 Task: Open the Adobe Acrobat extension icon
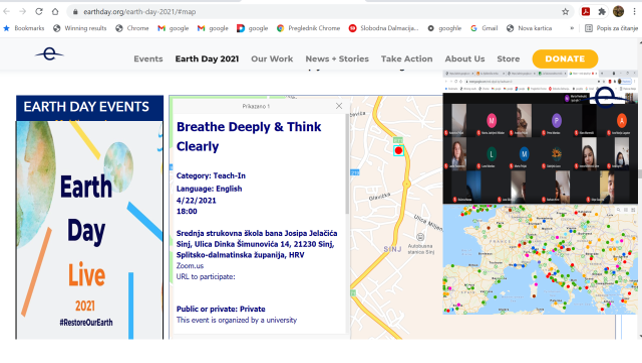point(586,11)
